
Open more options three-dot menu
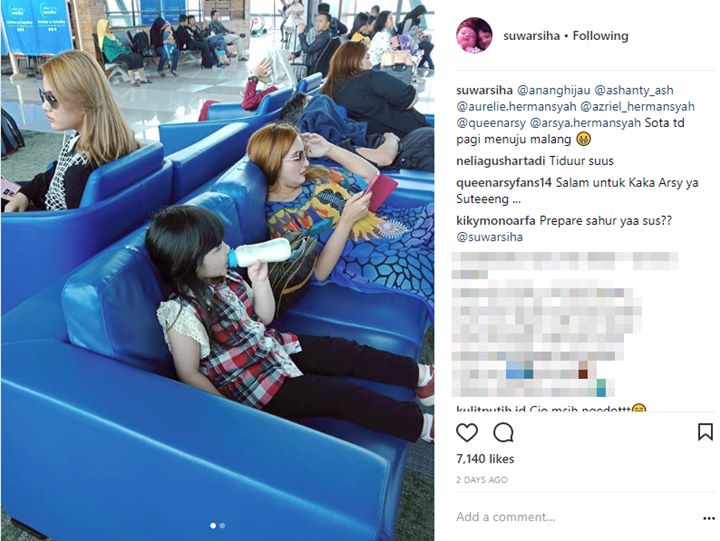click(x=709, y=518)
